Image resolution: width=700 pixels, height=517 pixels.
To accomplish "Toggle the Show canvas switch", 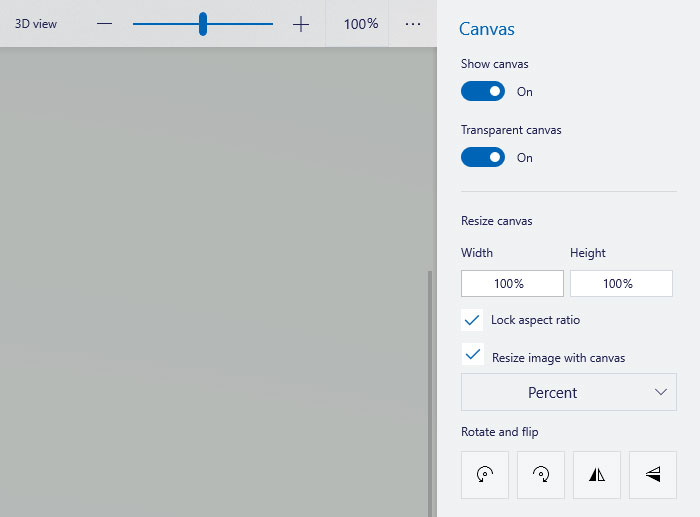I will 483,92.
